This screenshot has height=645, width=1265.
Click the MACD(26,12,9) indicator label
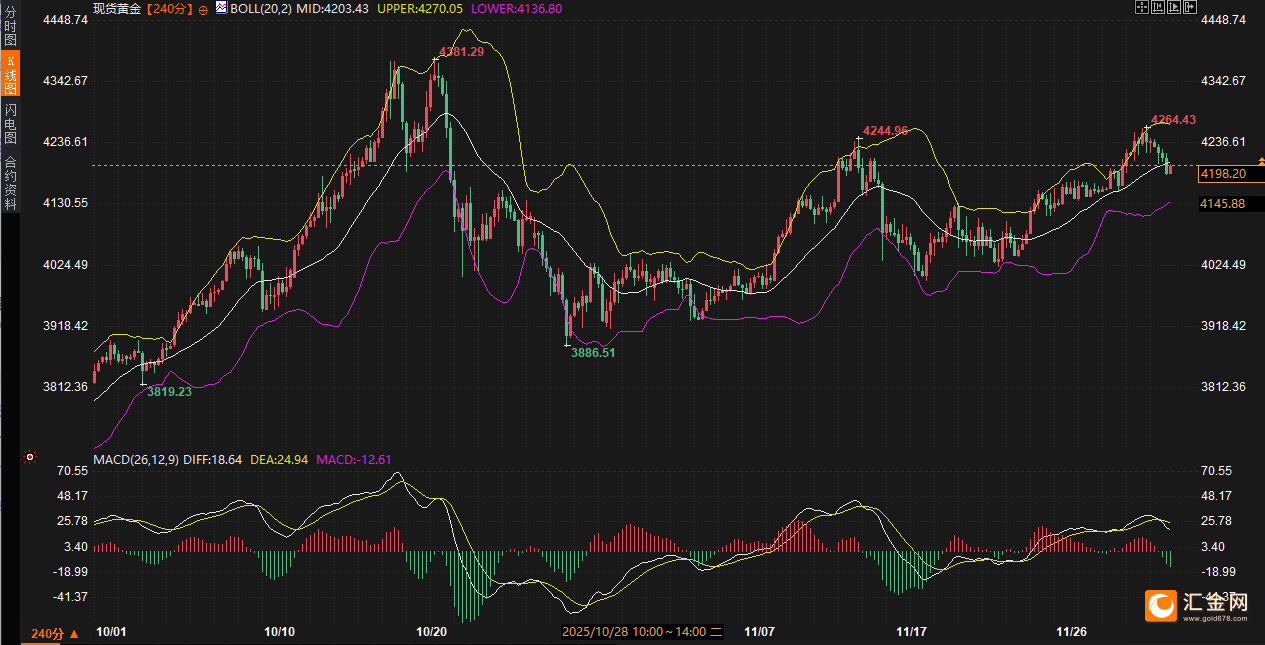pos(137,460)
